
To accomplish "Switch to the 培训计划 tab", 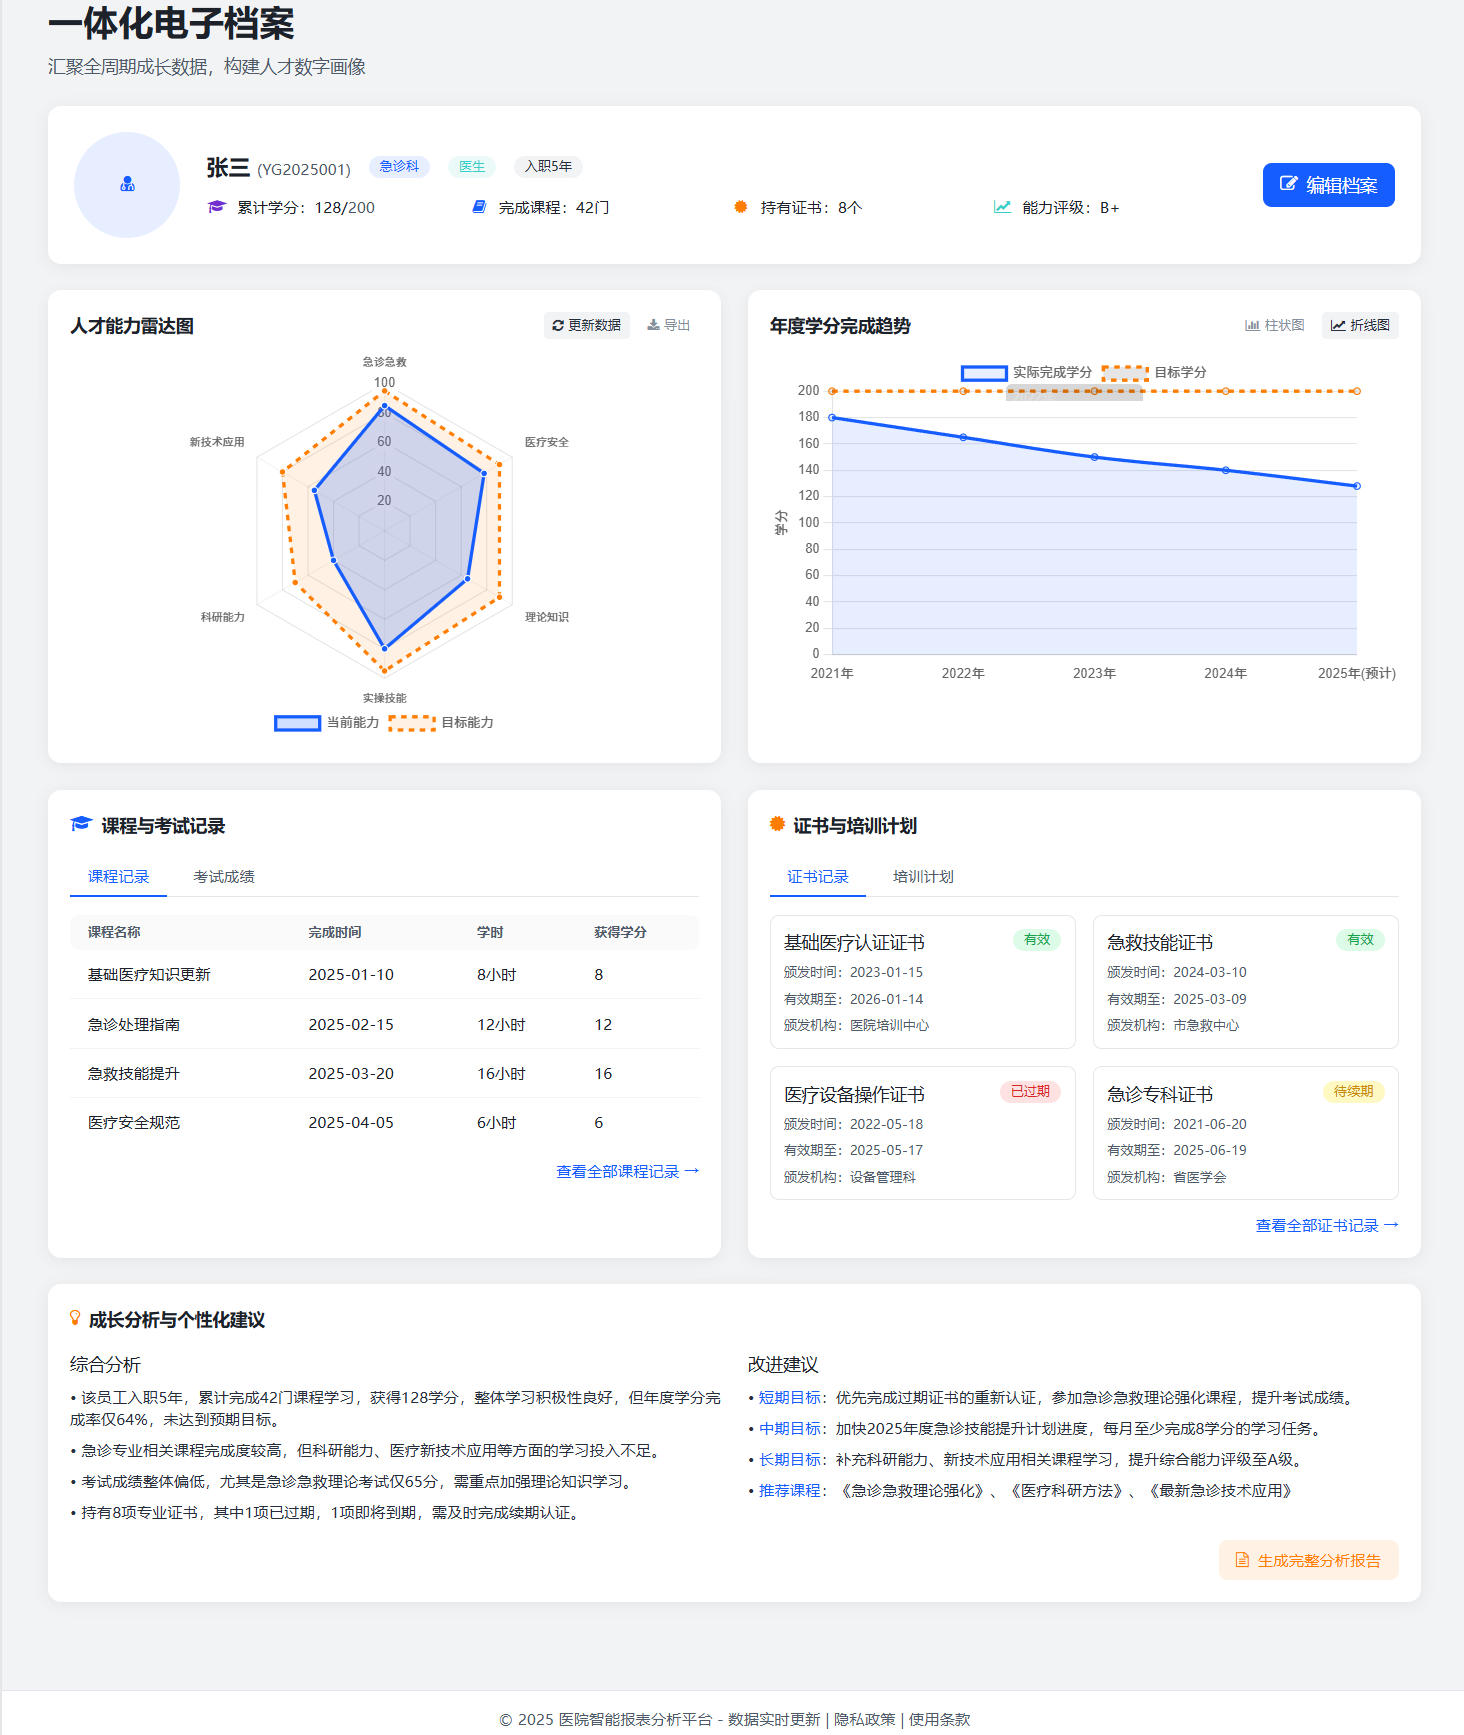I will 923,877.
